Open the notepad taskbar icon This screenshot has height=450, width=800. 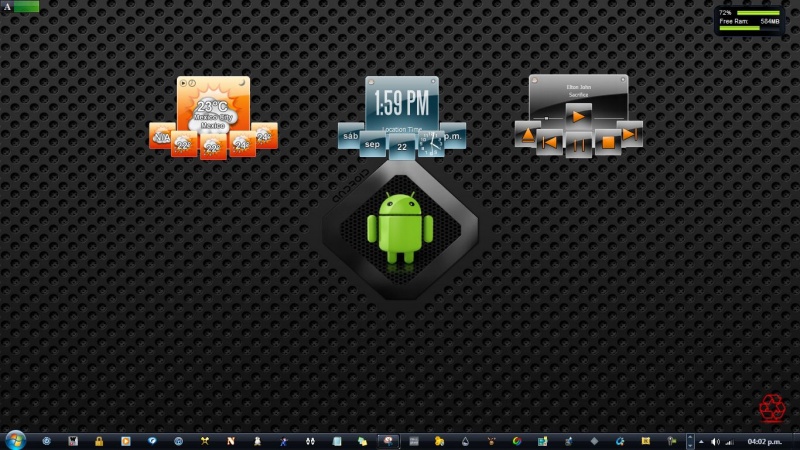tap(337, 441)
